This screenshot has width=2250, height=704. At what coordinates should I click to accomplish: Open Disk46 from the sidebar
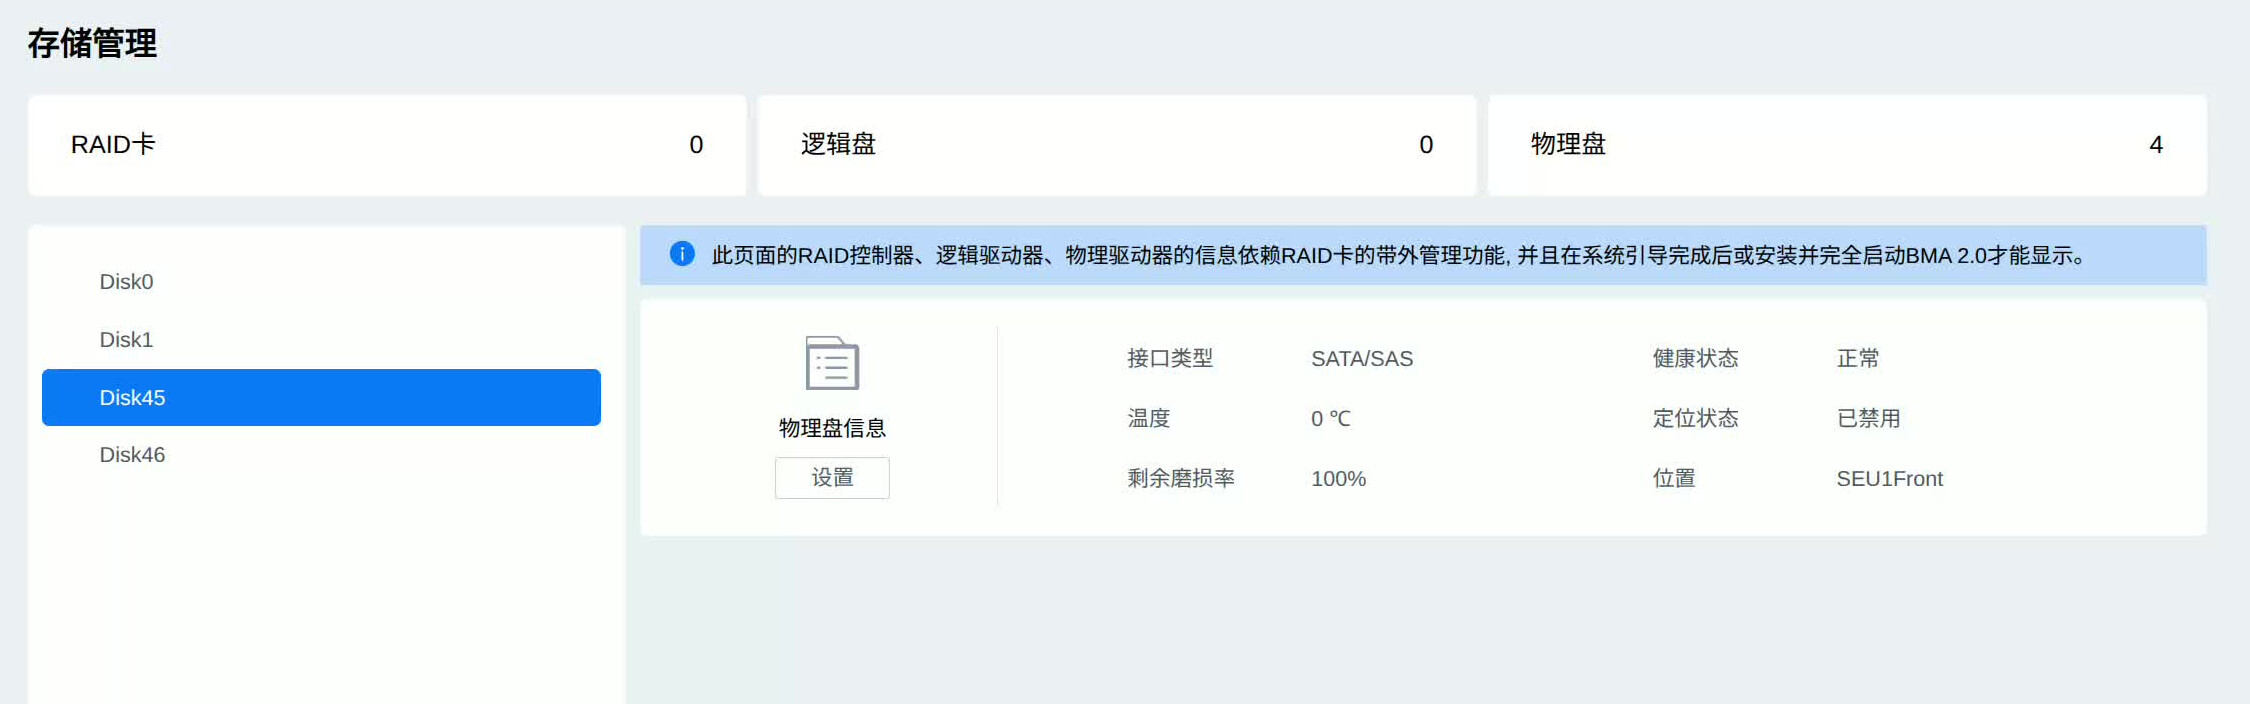pos(132,455)
